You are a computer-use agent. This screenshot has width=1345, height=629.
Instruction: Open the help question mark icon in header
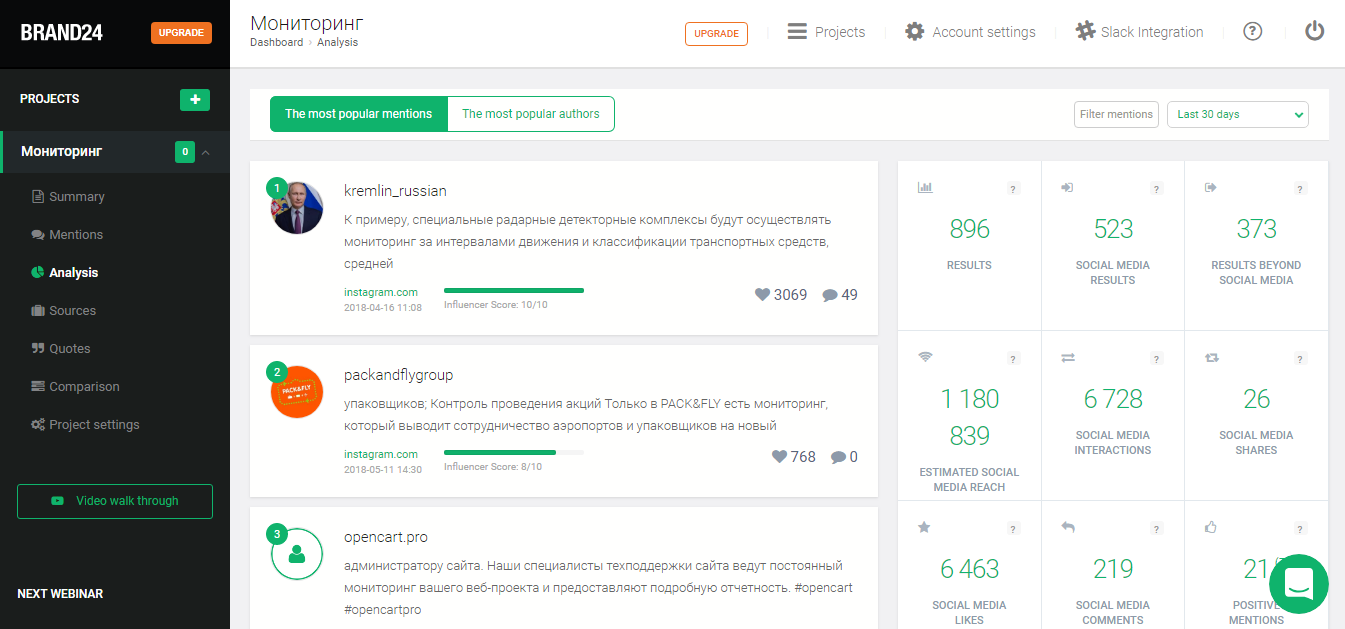(x=1253, y=31)
